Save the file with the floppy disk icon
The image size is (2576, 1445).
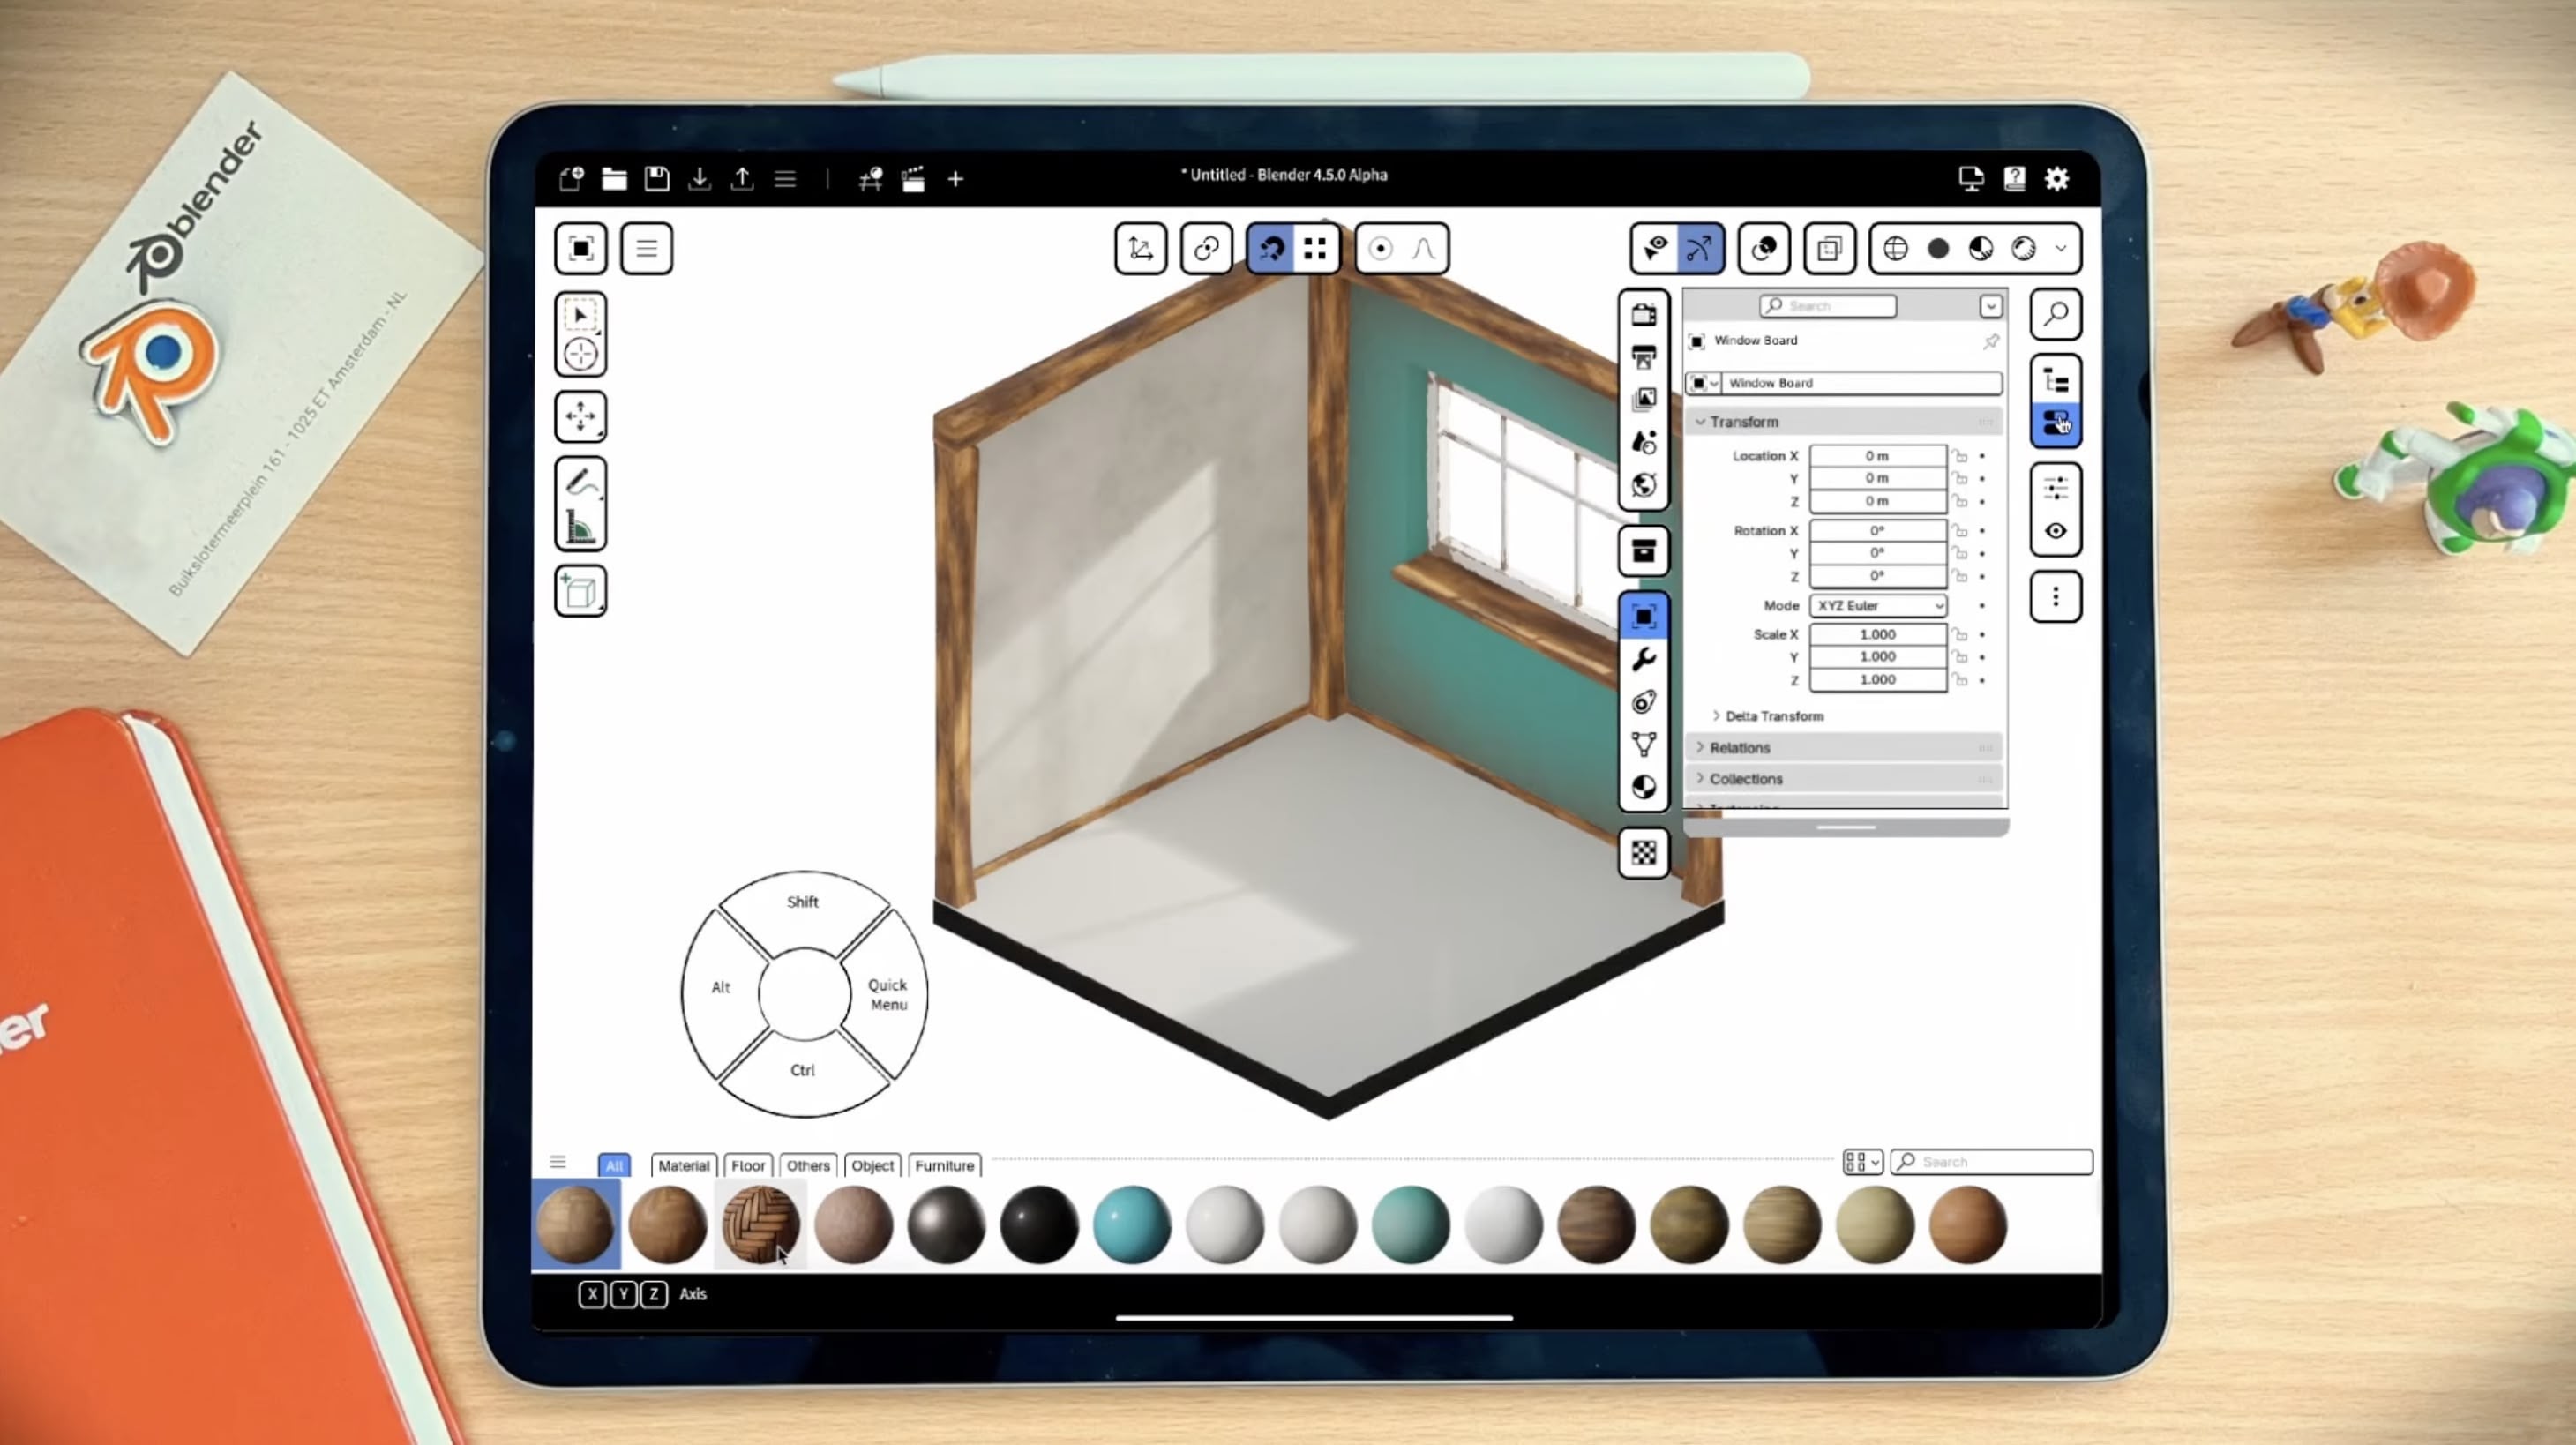click(x=656, y=179)
